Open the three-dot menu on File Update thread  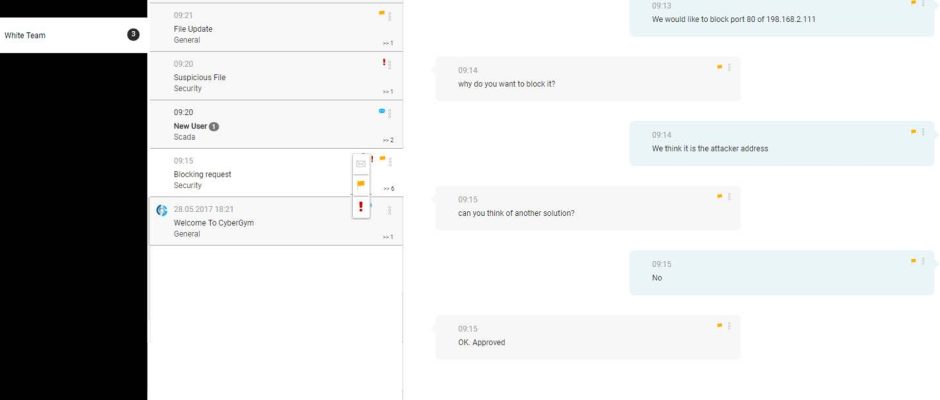pos(390,17)
